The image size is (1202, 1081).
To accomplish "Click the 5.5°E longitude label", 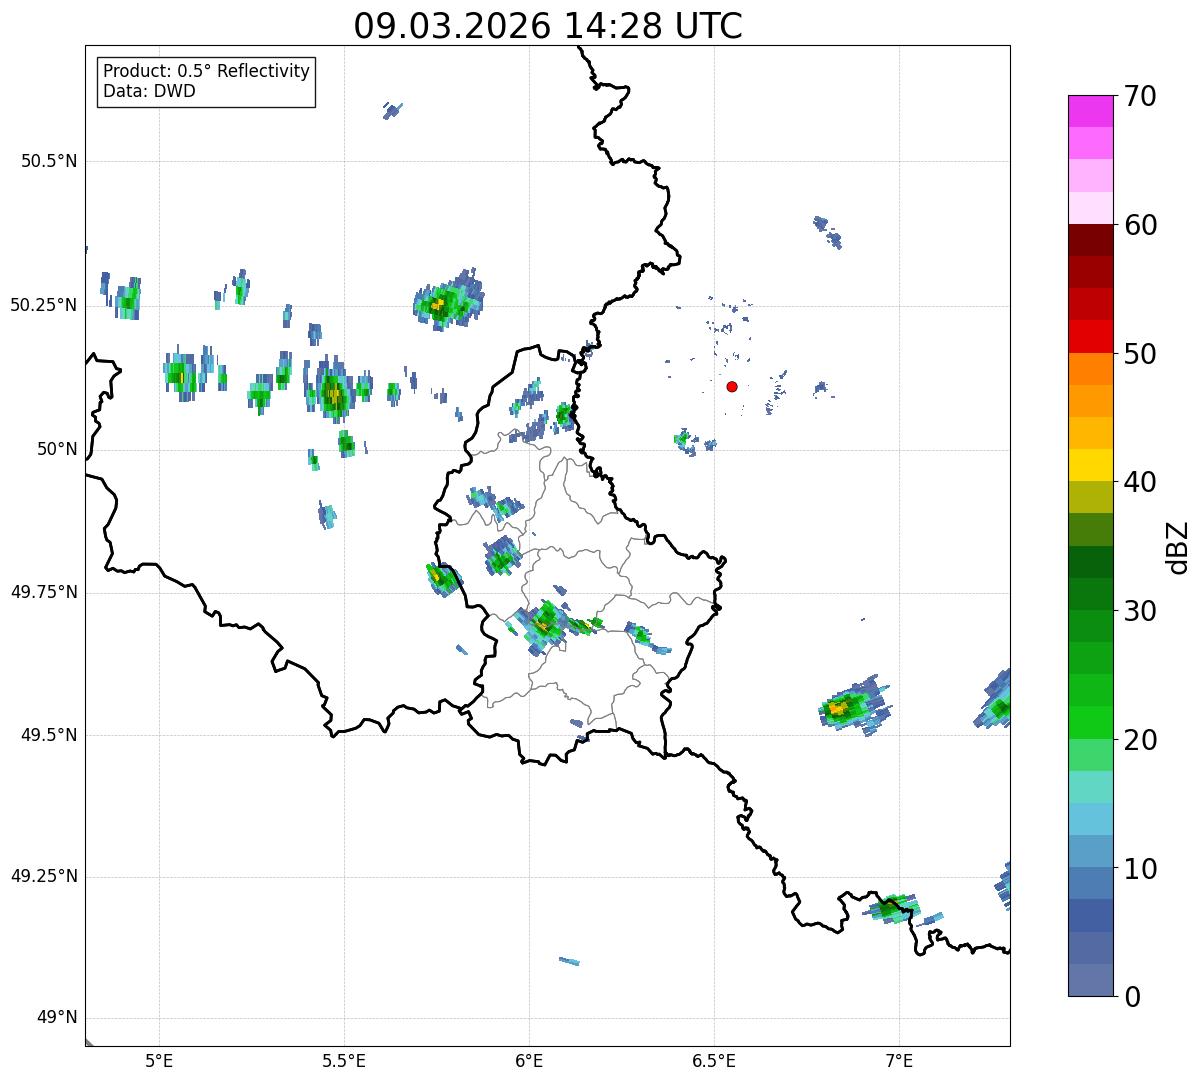I will click(x=344, y=1060).
